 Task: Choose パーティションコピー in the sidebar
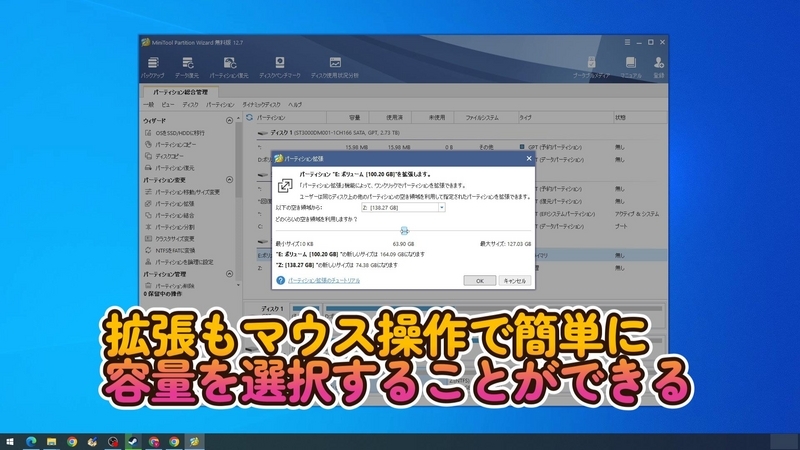pyautogui.click(x=175, y=144)
